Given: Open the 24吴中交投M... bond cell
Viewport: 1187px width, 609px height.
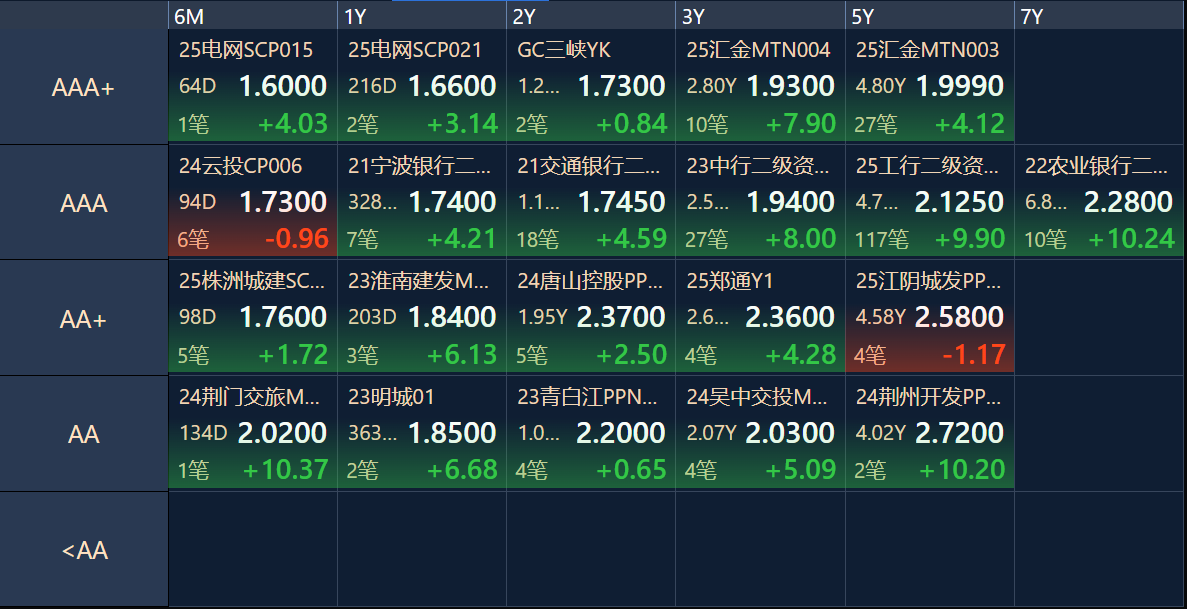Looking at the screenshot, I should pyautogui.click(x=760, y=433).
